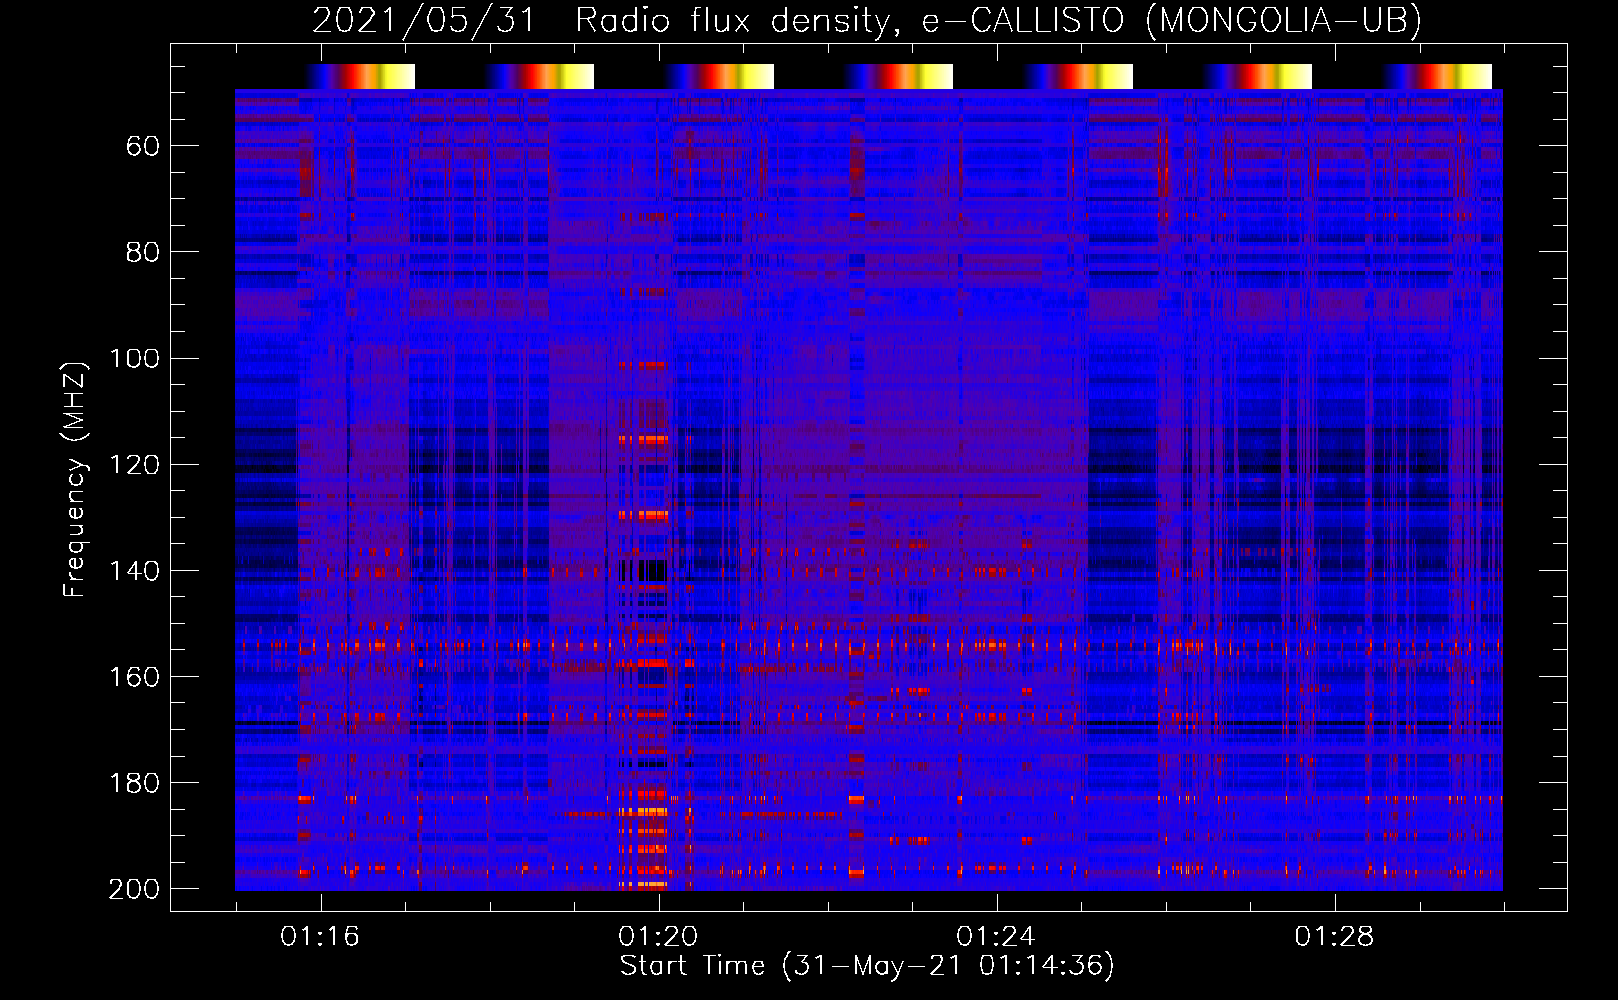Viewport: 1618px width, 1000px height.
Task: Select the 180 frequency tick label
Action: 135,782
